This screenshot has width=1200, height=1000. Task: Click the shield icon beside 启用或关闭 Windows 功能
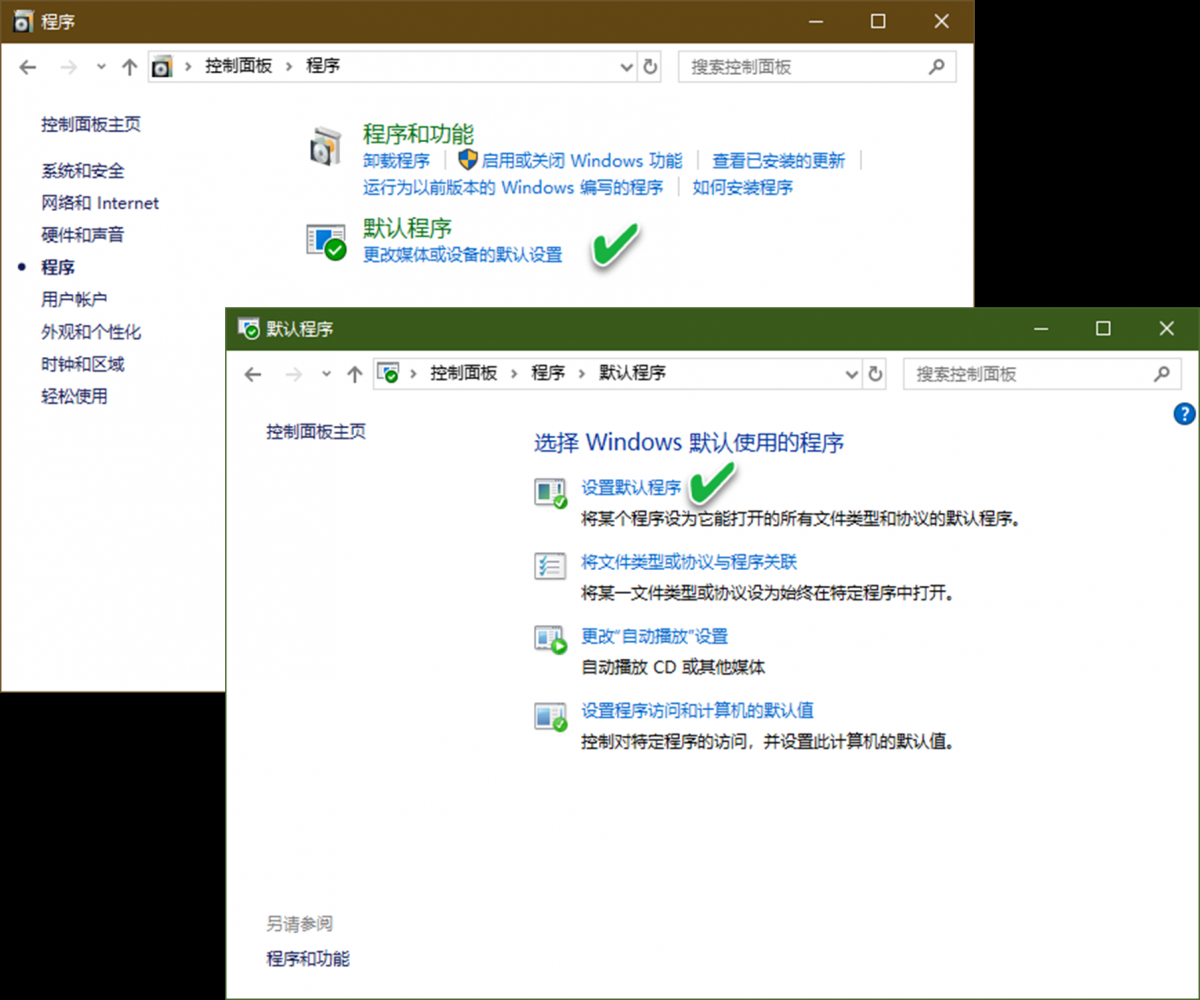coord(466,160)
